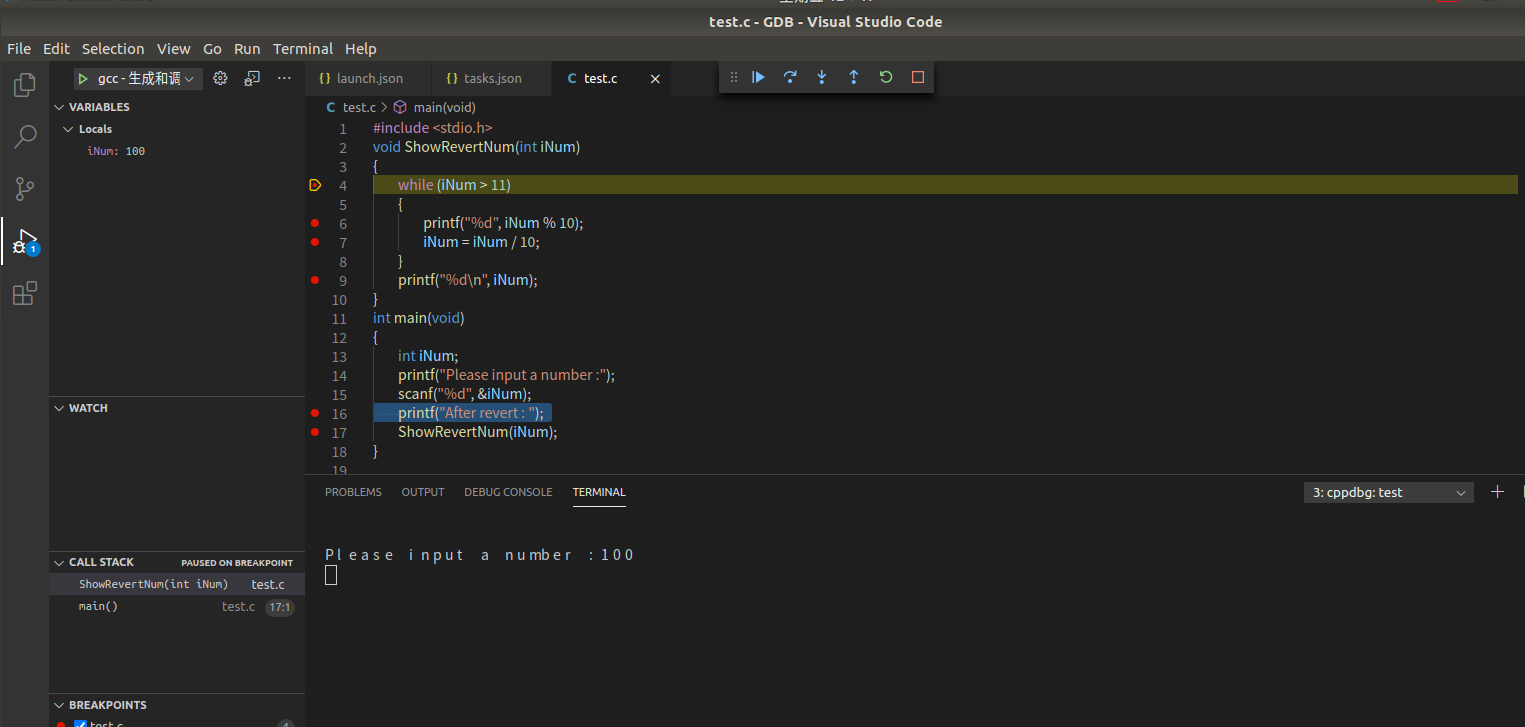
Task: Switch to the DEBUG CONSOLE tab
Action: click(x=508, y=492)
